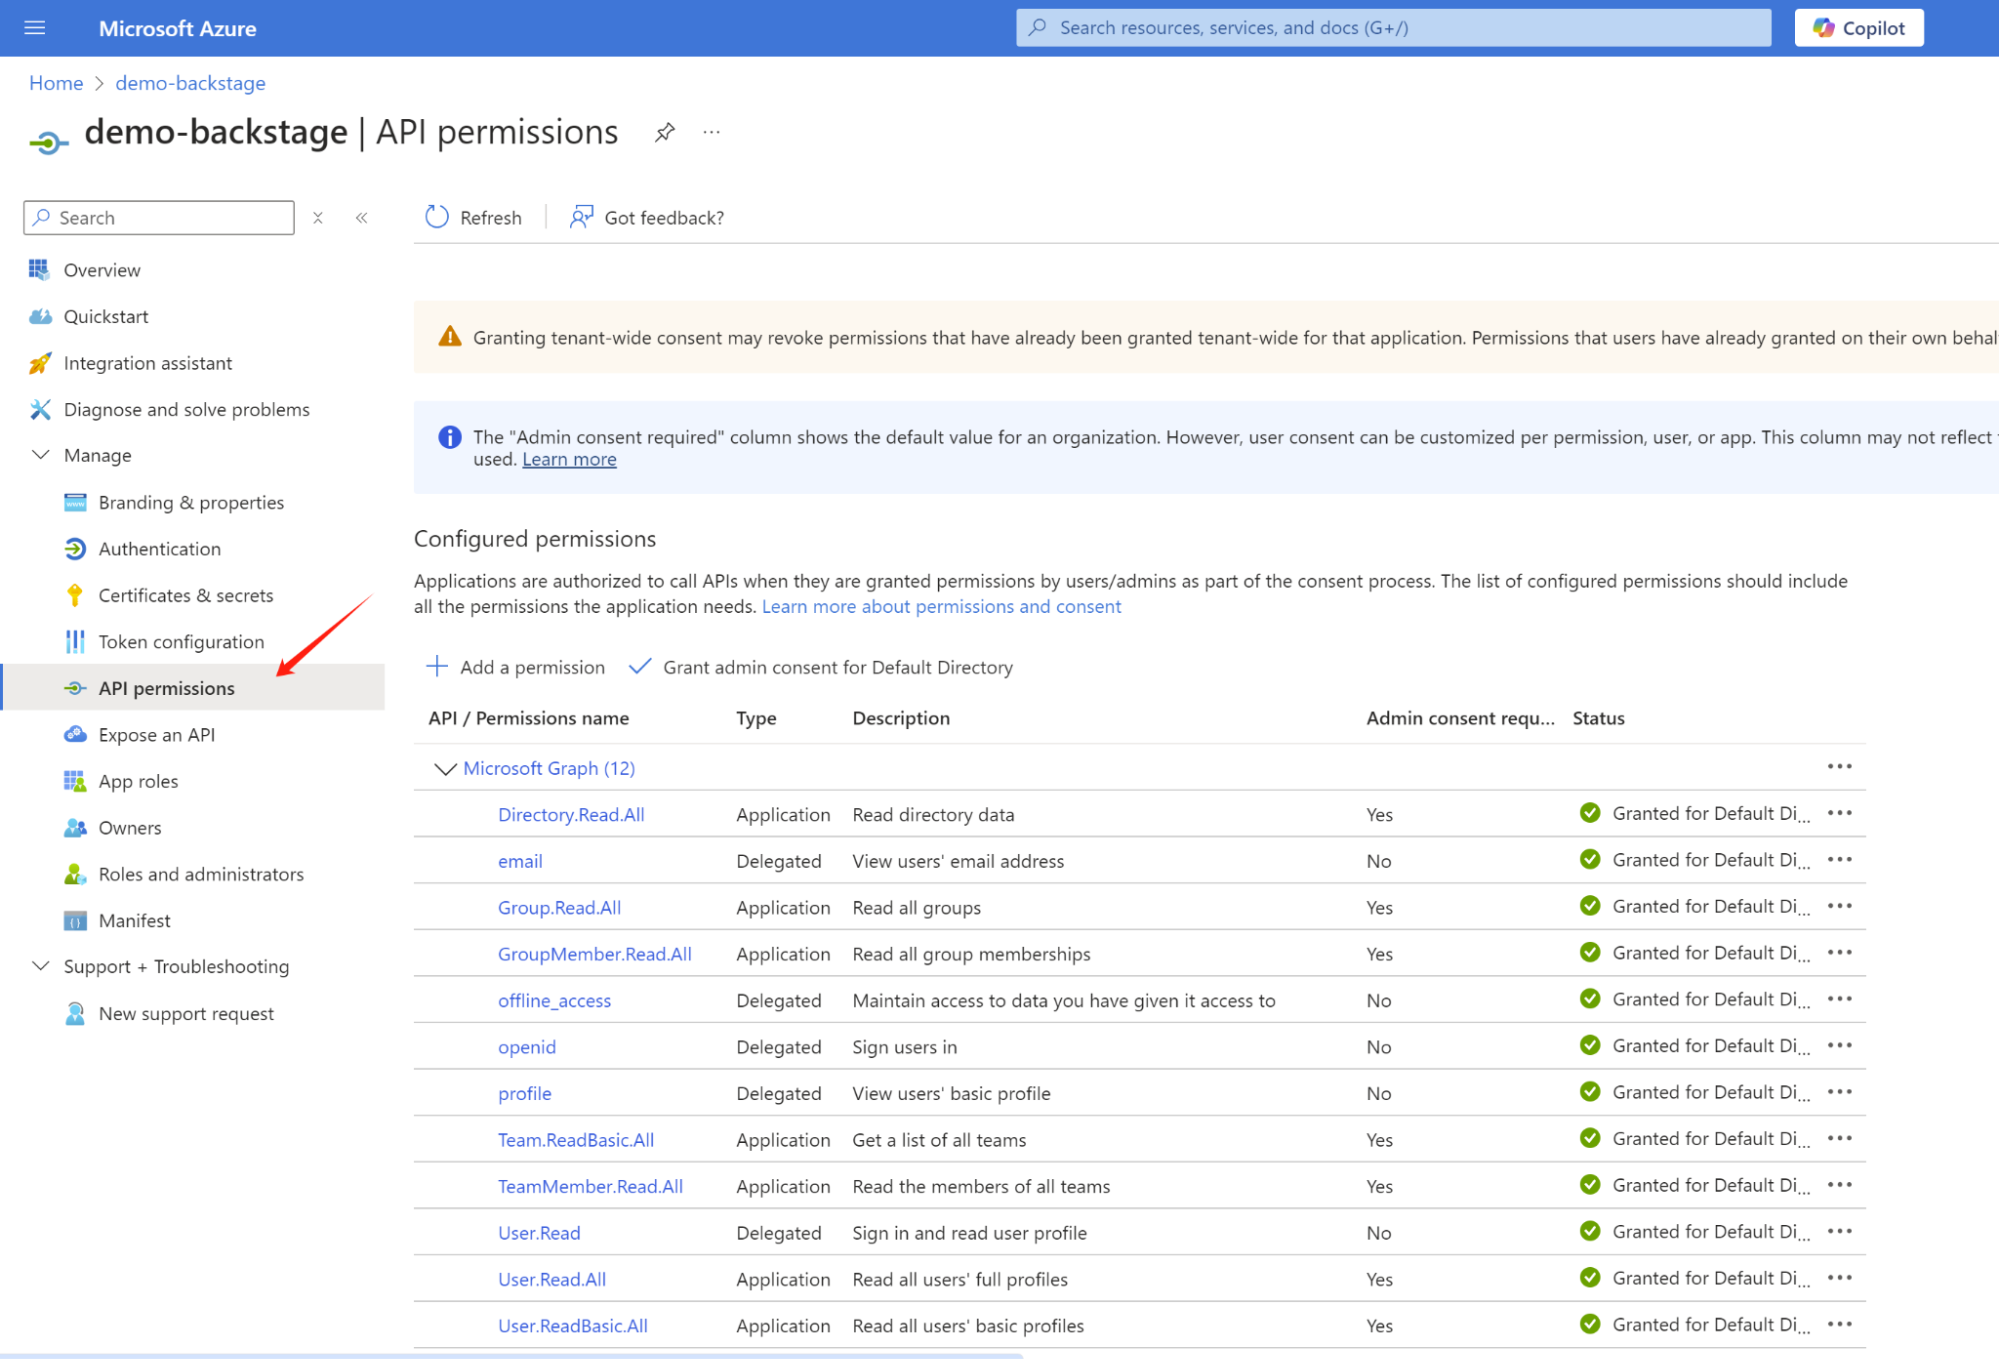Open more options for User.Read.All row
This screenshot has width=1999, height=1359.
pos(1839,1278)
